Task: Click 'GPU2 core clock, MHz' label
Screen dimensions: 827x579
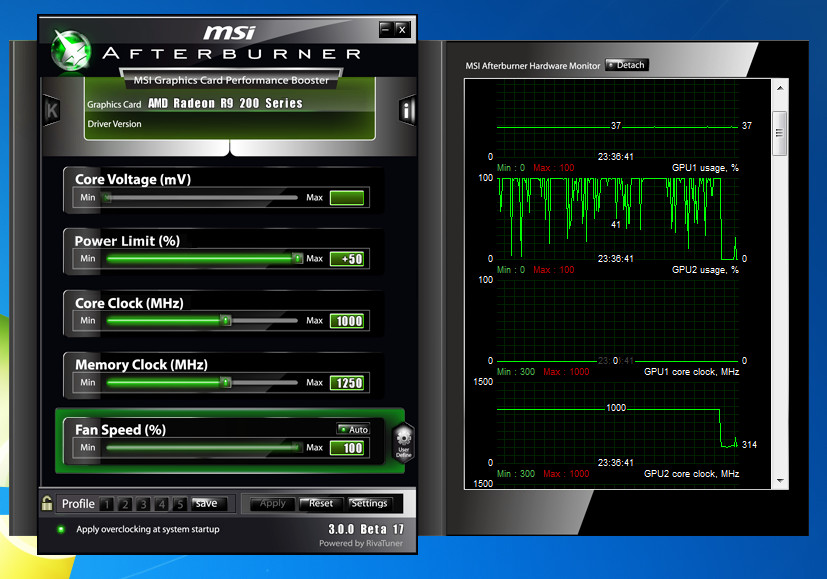Action: click(691, 474)
